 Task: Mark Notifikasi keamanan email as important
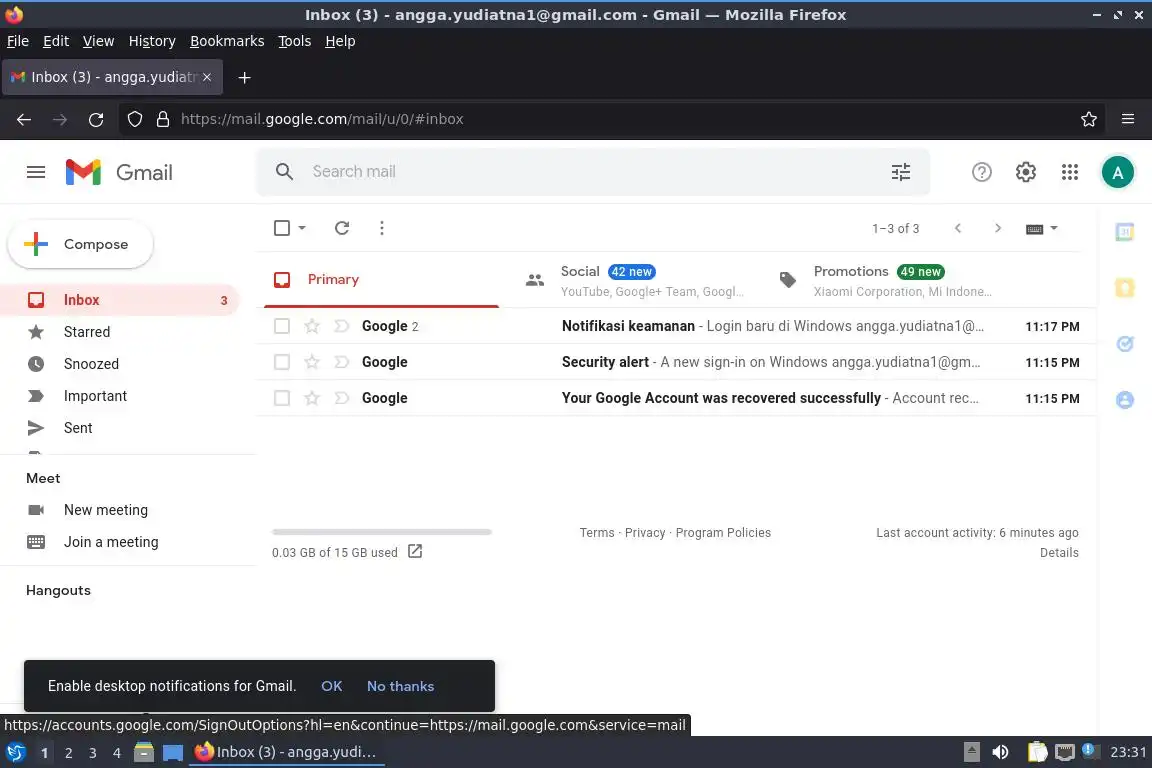(342, 326)
